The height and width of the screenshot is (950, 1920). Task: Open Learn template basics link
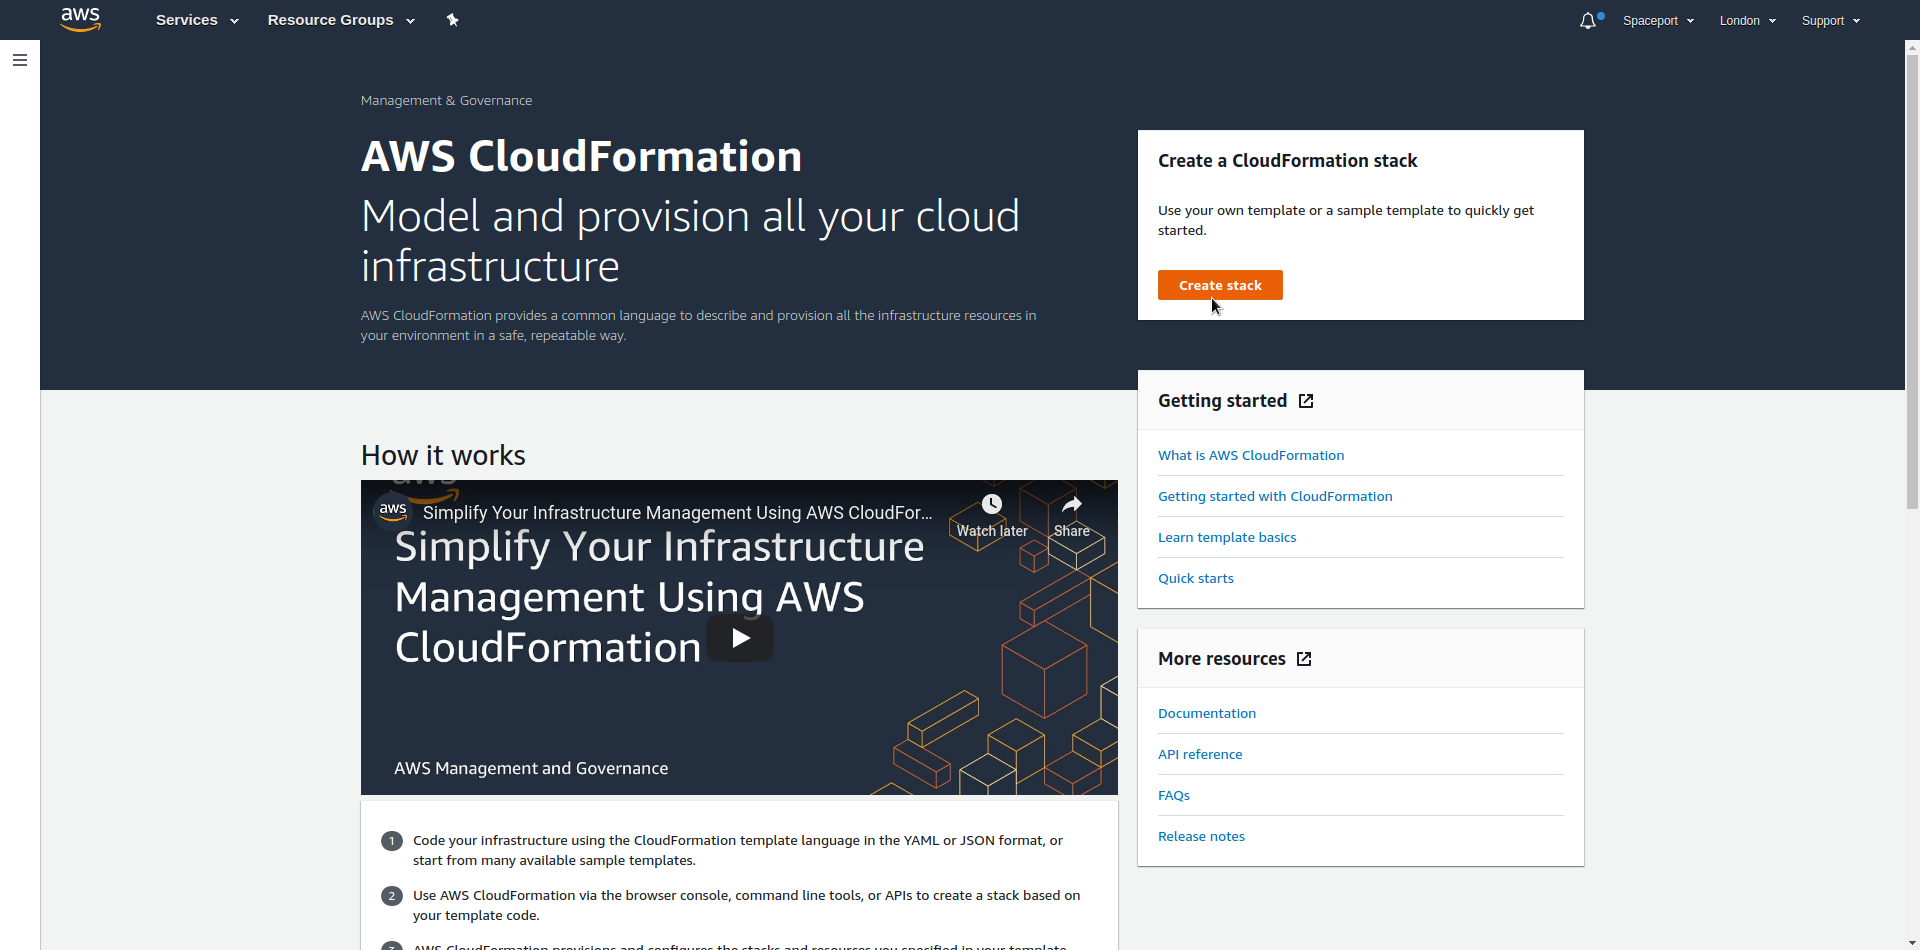click(1227, 537)
